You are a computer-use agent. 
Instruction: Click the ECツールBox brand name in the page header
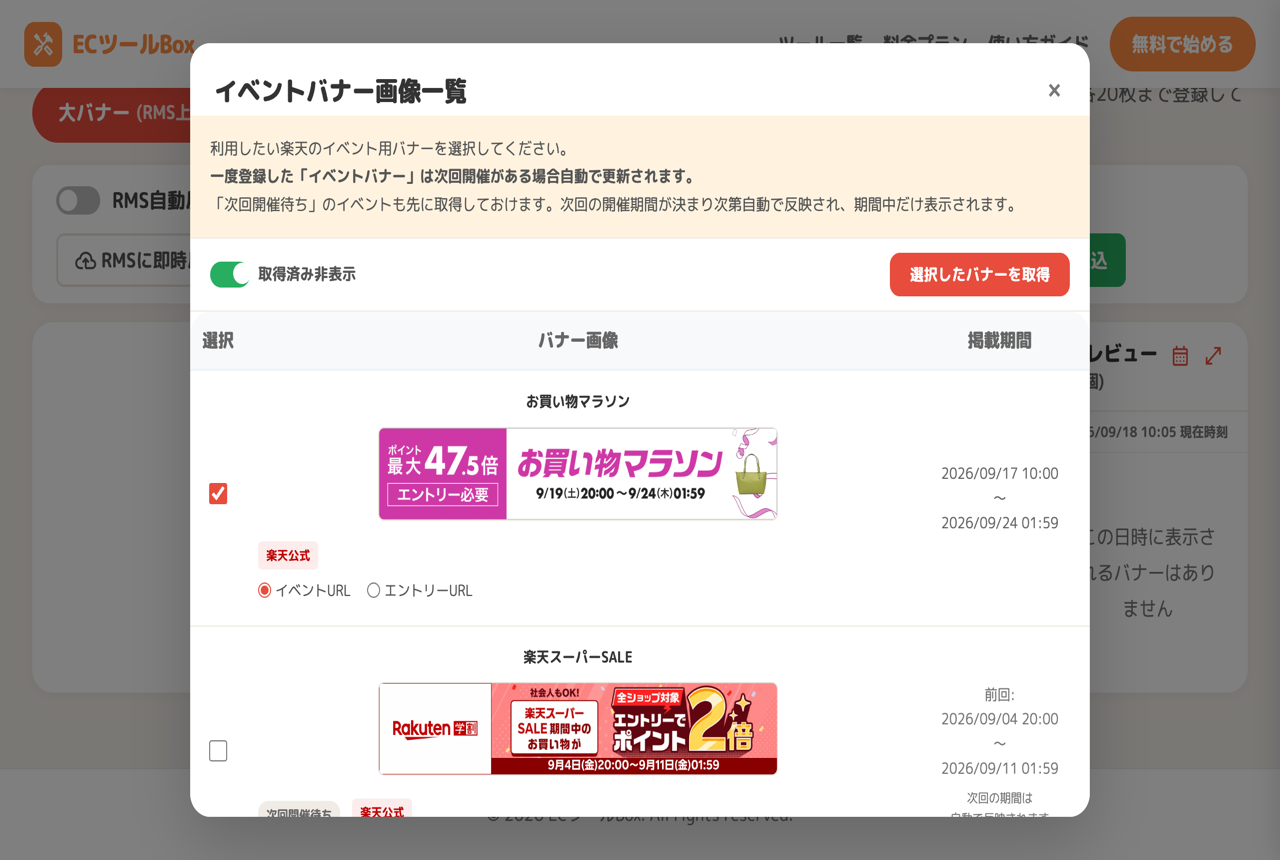(x=133, y=44)
